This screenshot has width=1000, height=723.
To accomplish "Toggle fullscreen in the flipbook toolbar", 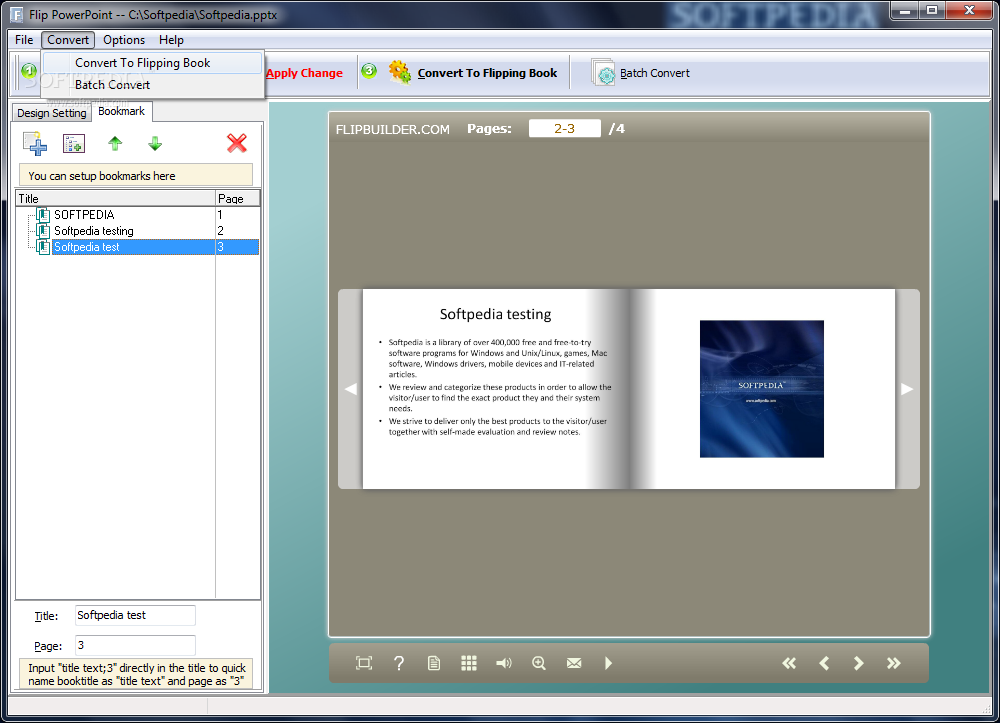I will click(x=364, y=663).
